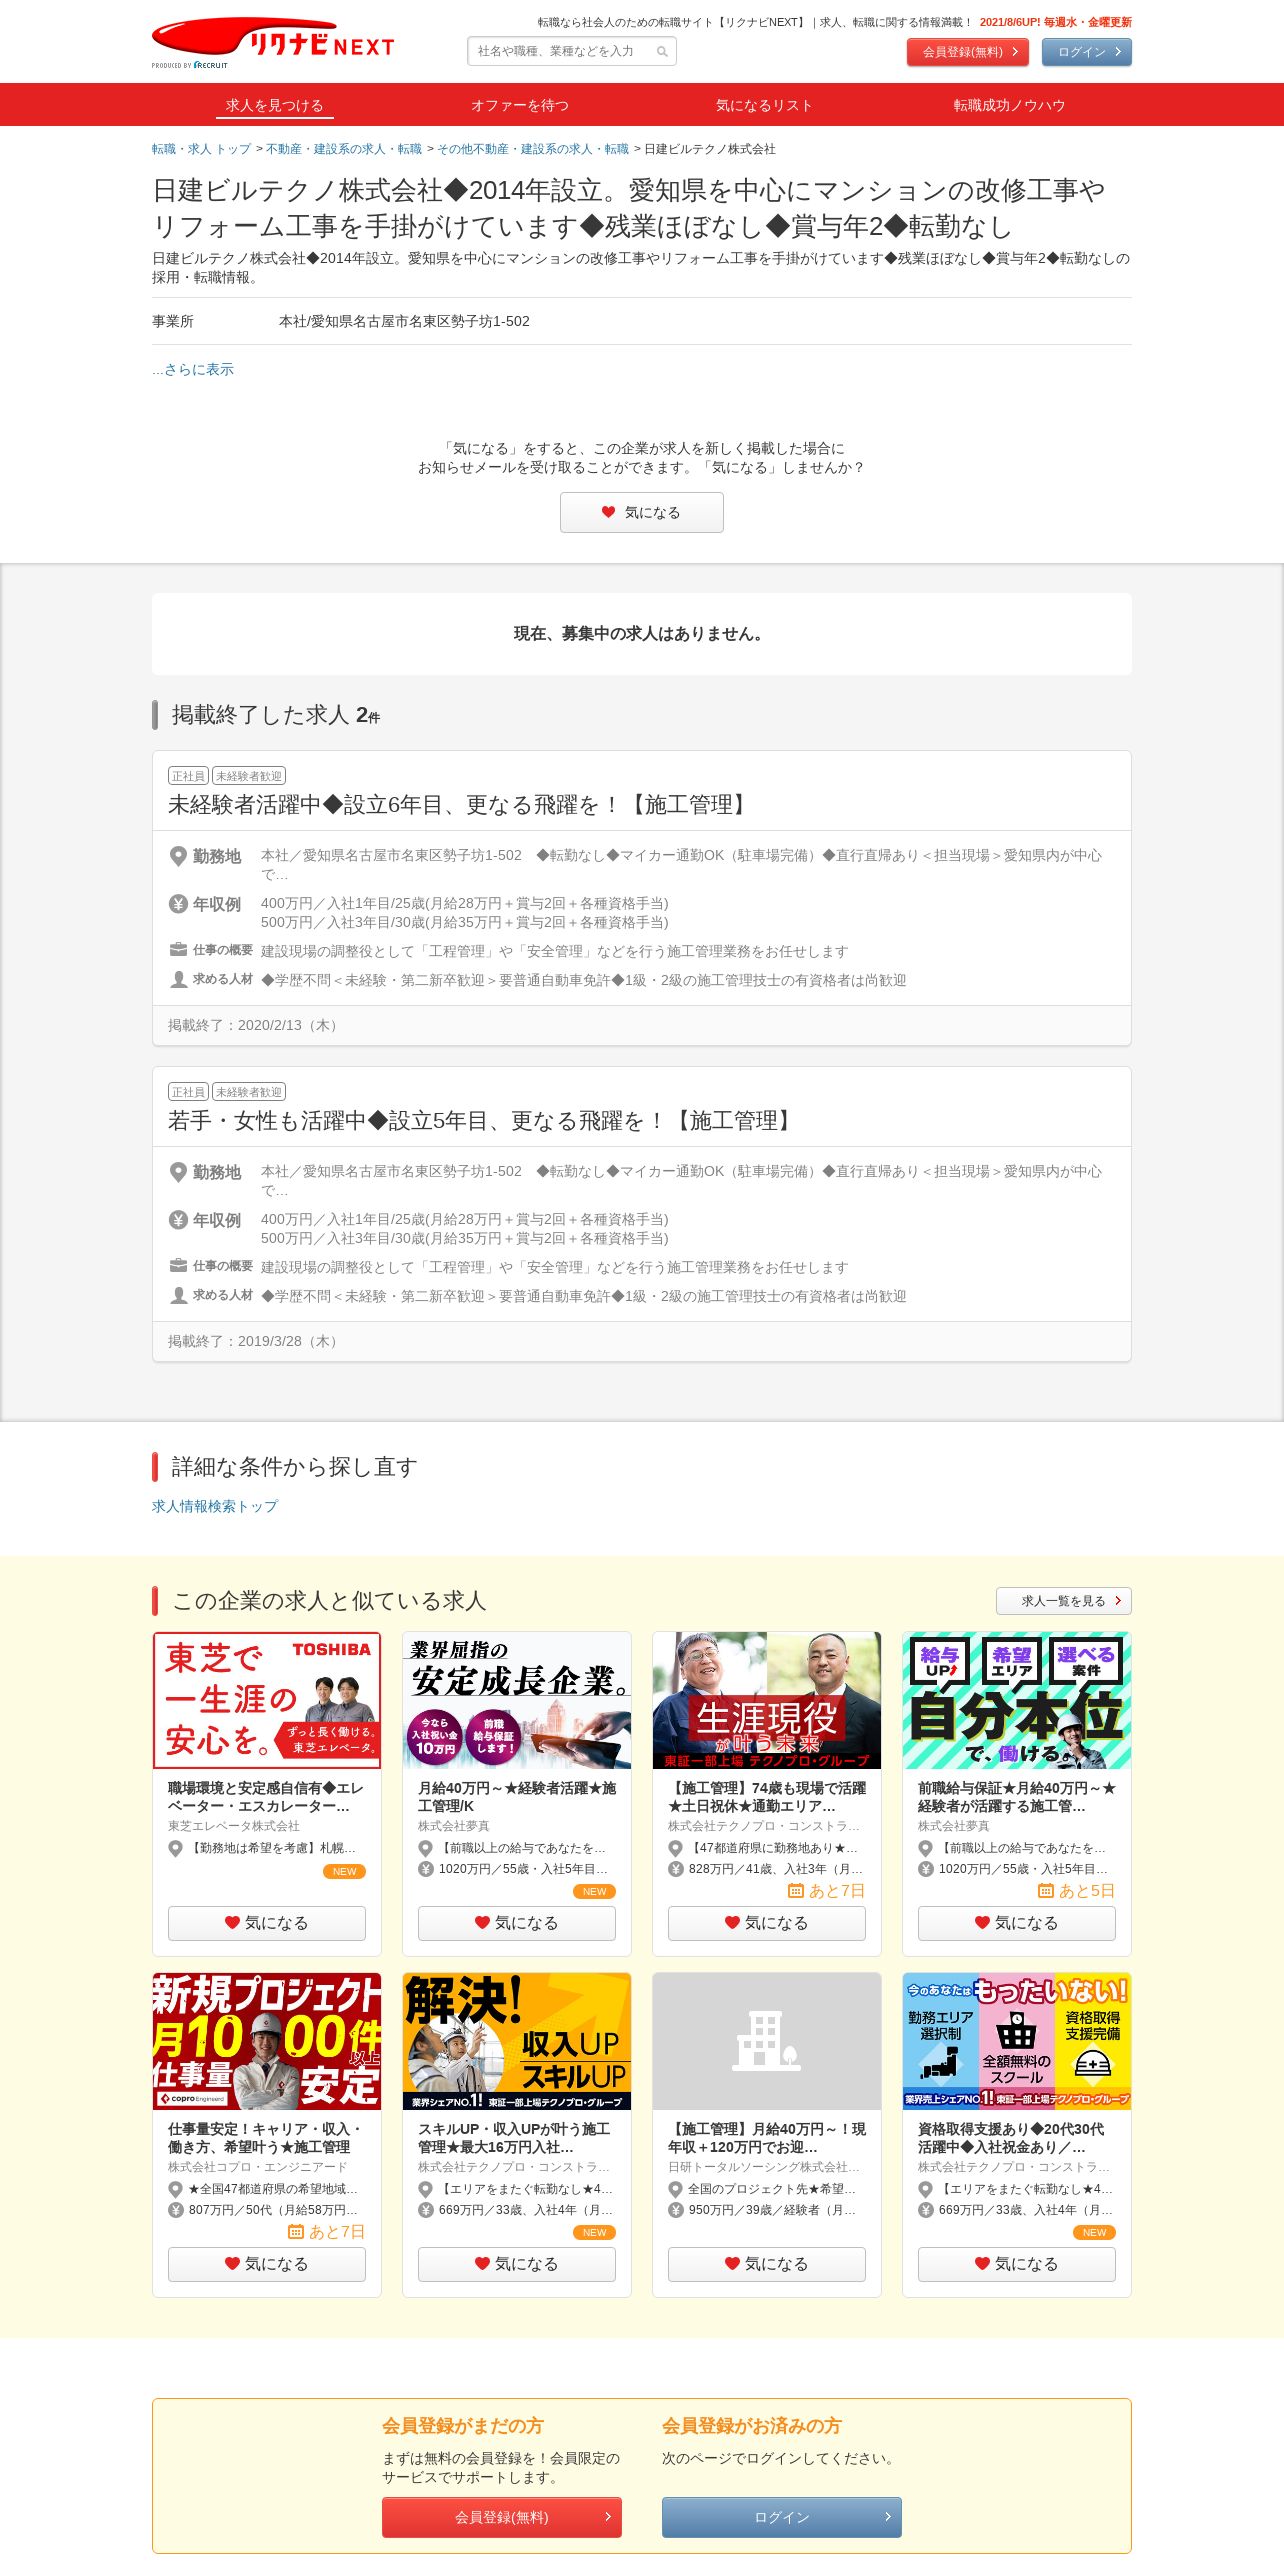Click briefcase 仕事の概要 icon in 未経験者活躍中 job

tap(178, 950)
